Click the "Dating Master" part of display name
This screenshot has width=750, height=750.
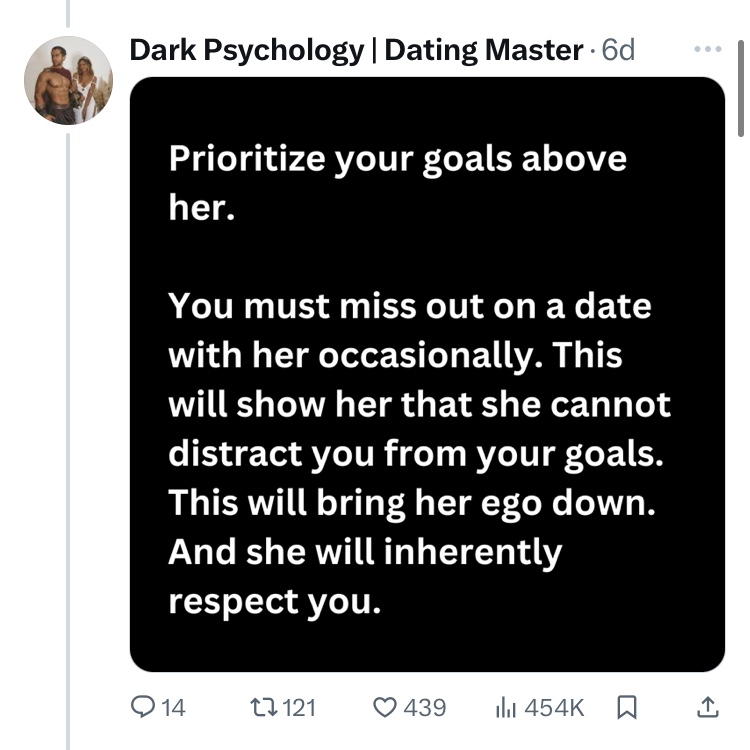(483, 50)
